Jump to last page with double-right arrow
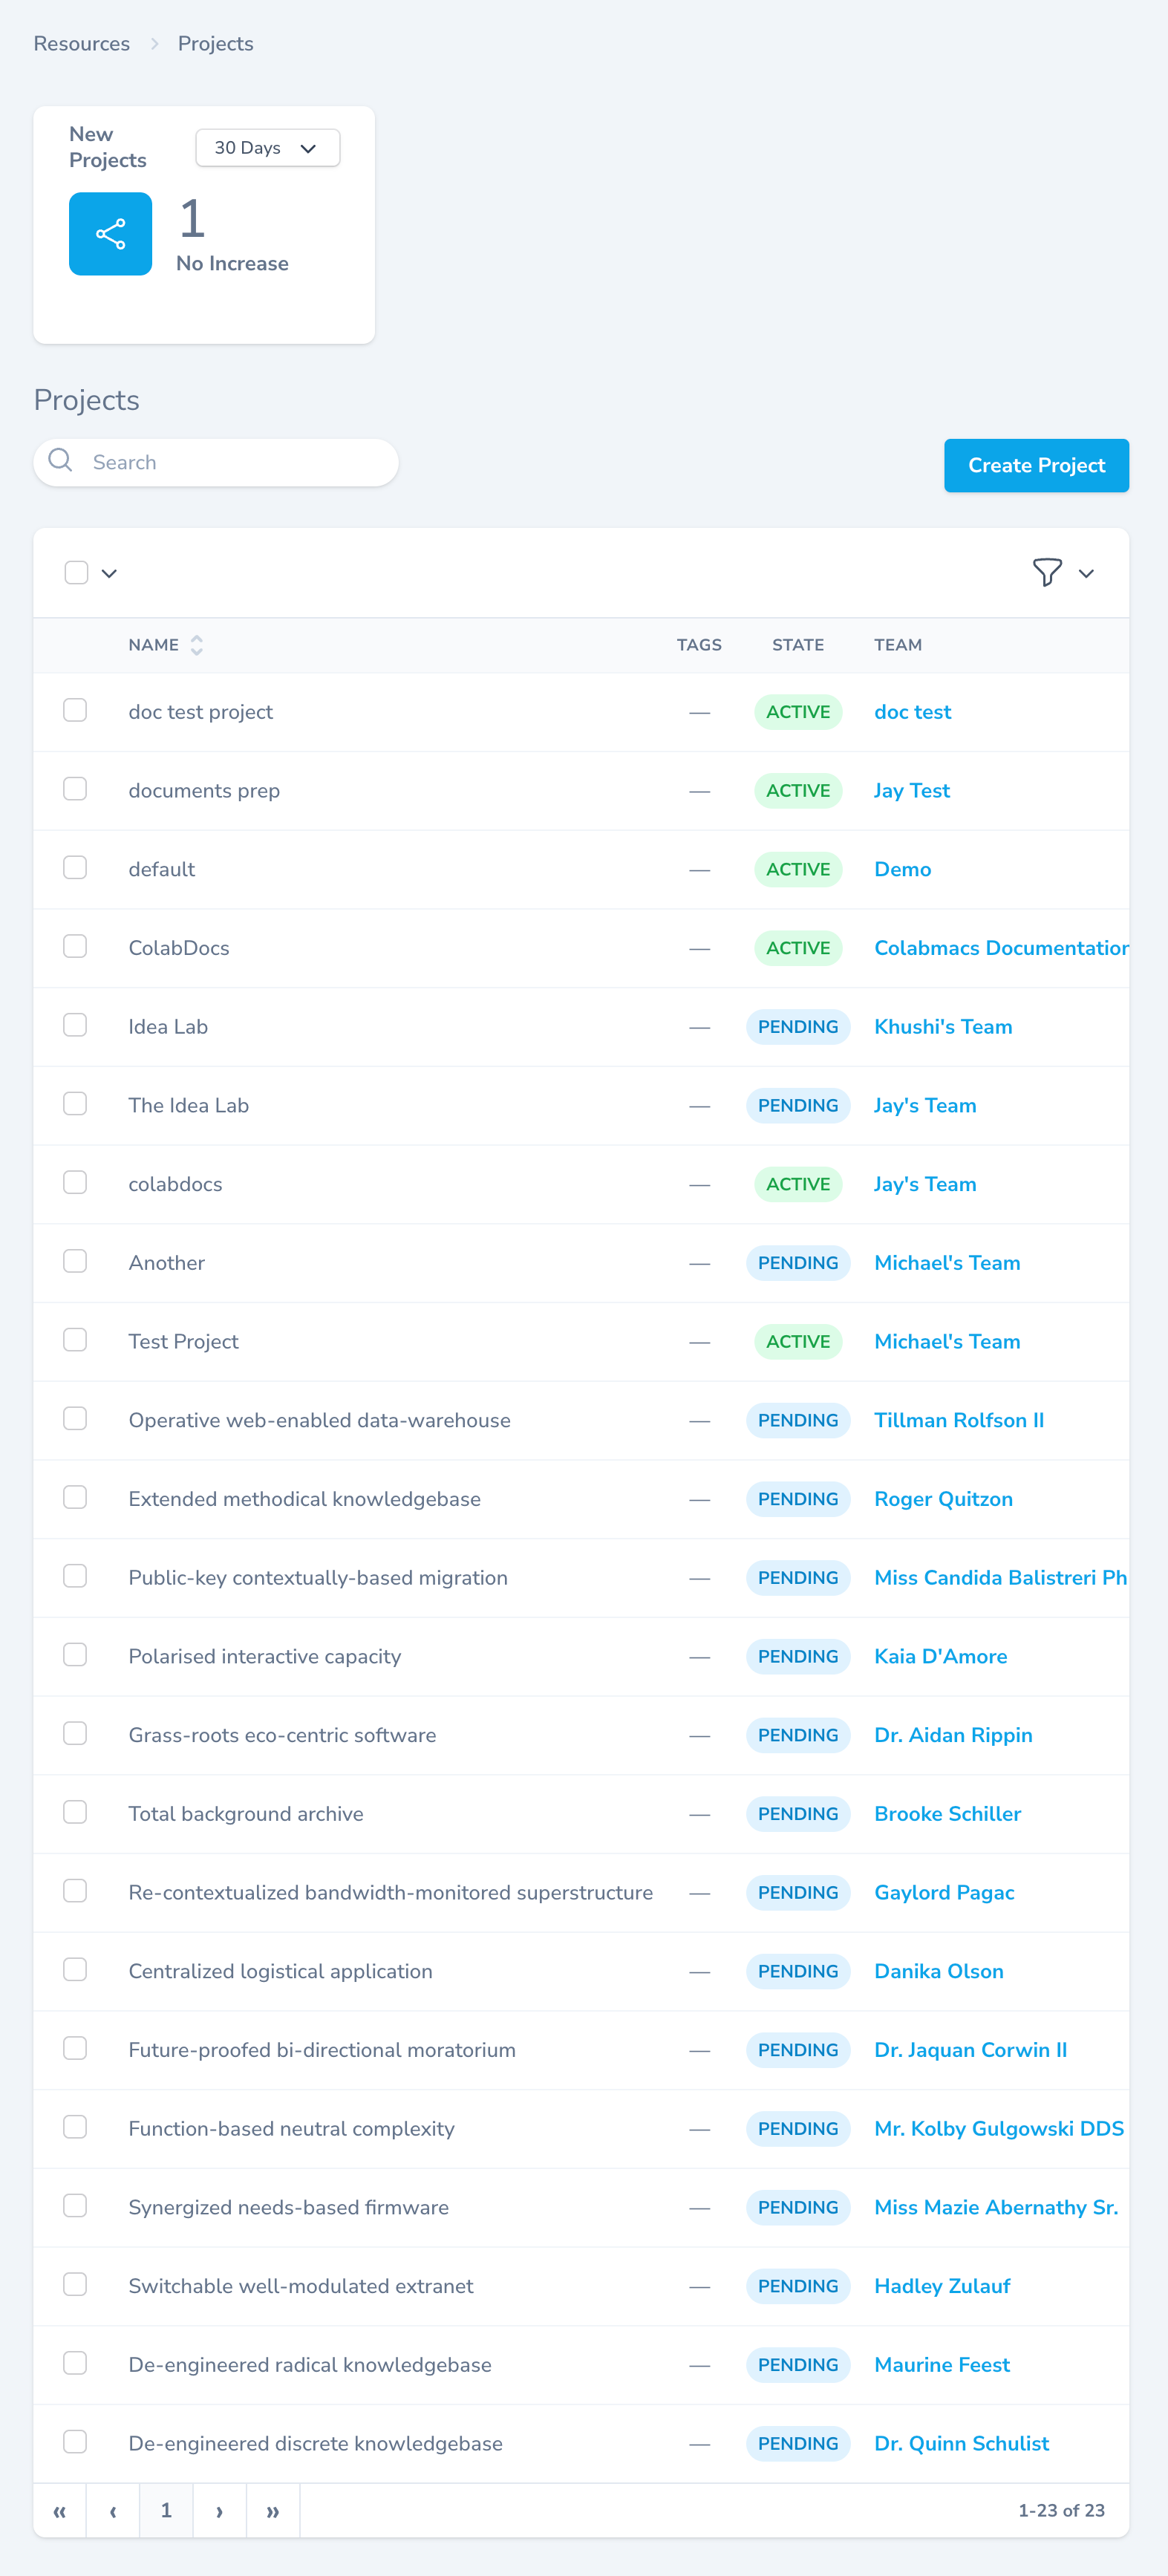This screenshot has width=1168, height=2576. (273, 2511)
